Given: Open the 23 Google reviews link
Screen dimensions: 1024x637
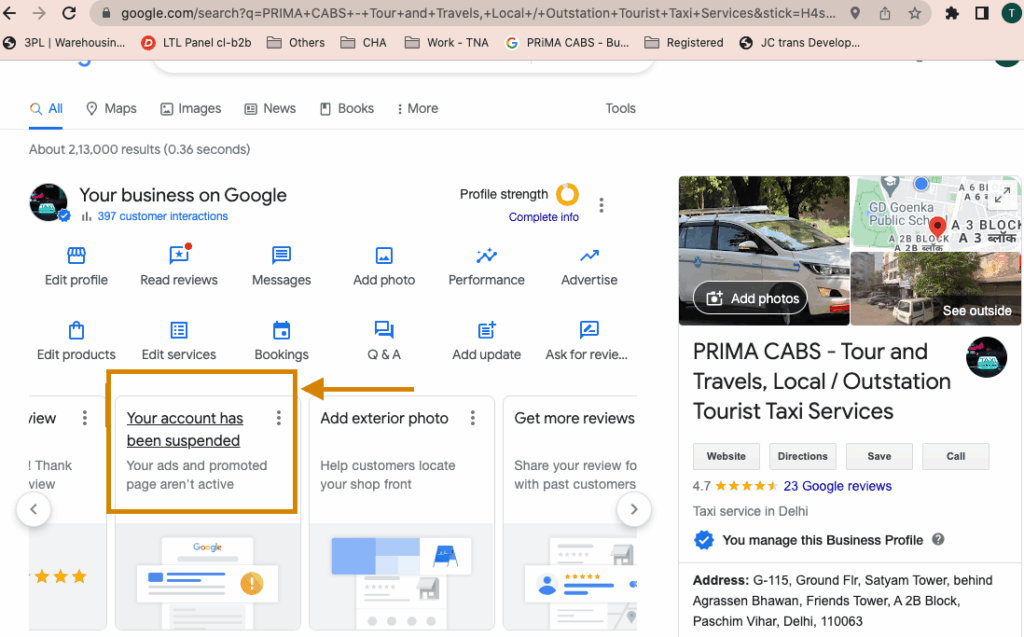Looking at the screenshot, I should coord(837,486).
